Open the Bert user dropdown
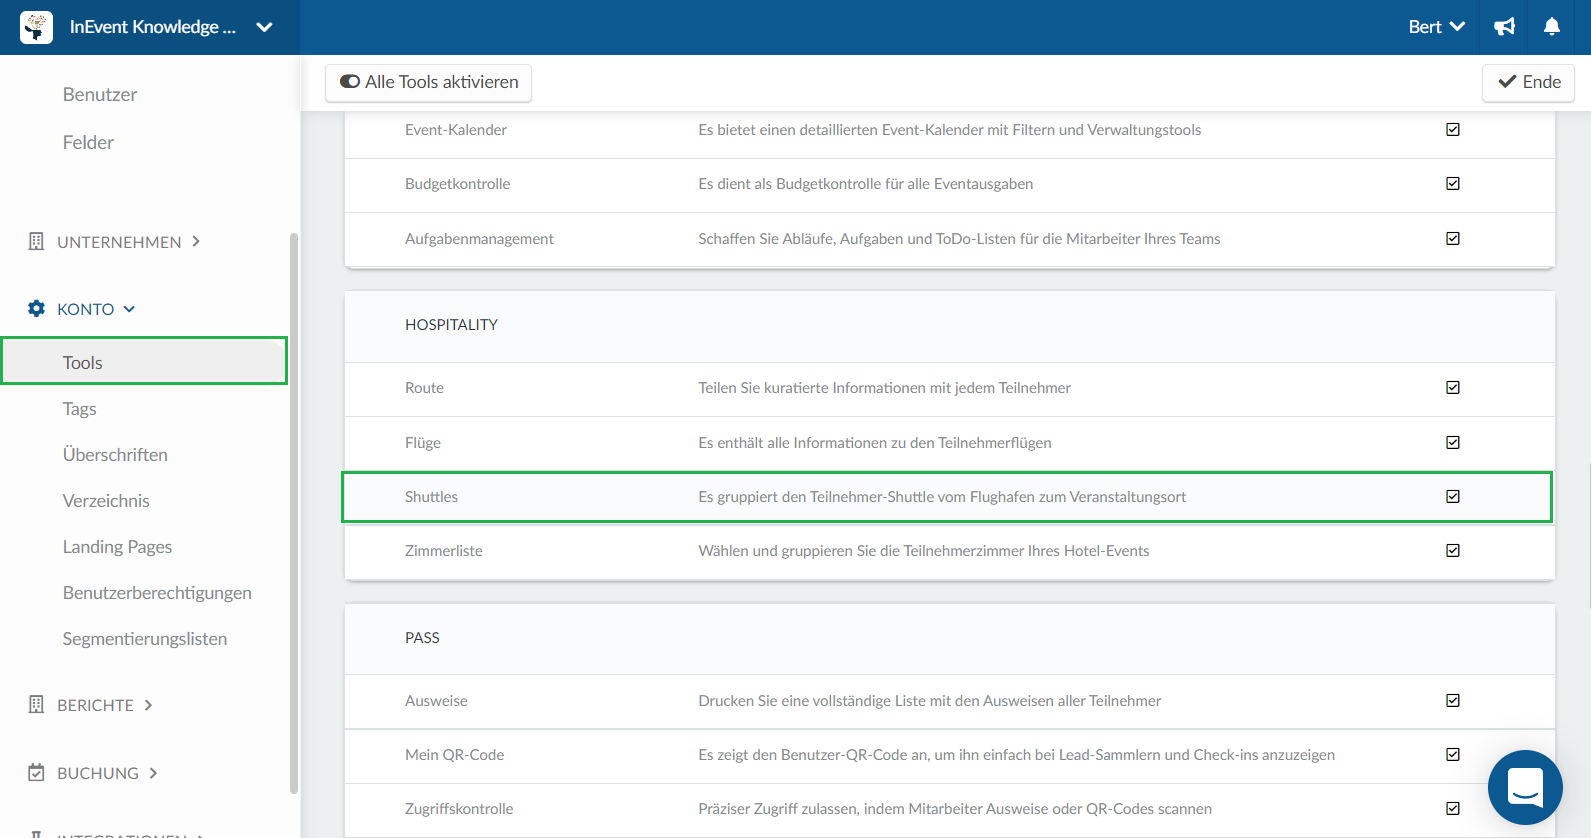The height and width of the screenshot is (838, 1591). point(1436,27)
